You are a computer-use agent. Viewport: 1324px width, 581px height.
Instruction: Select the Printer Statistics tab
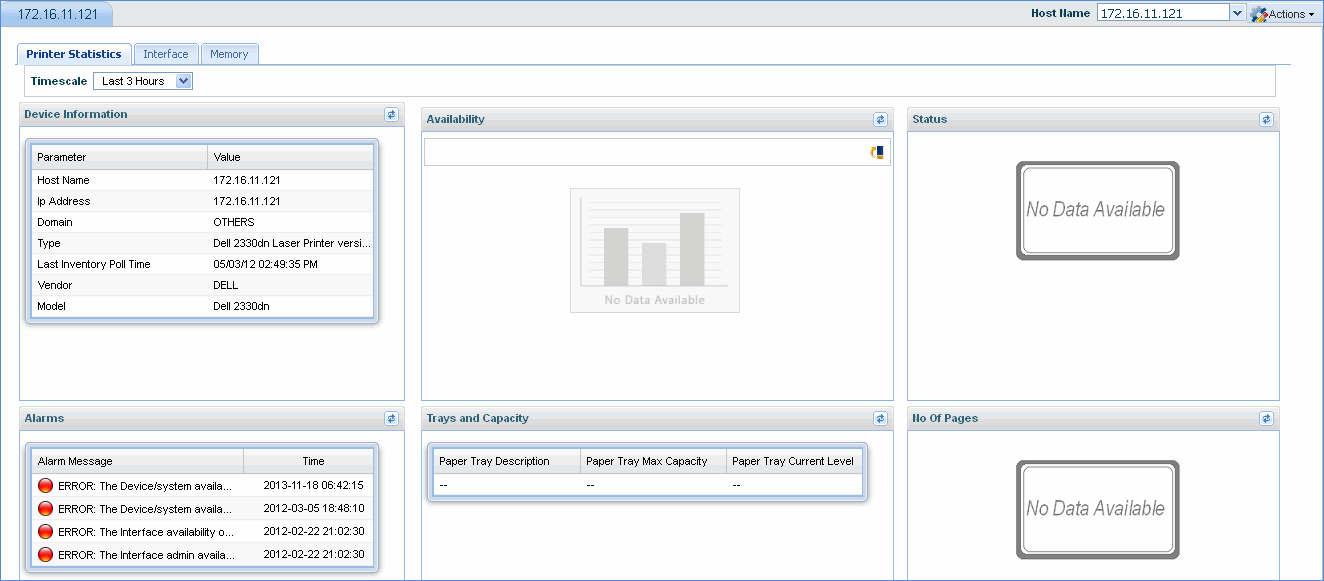(x=74, y=54)
